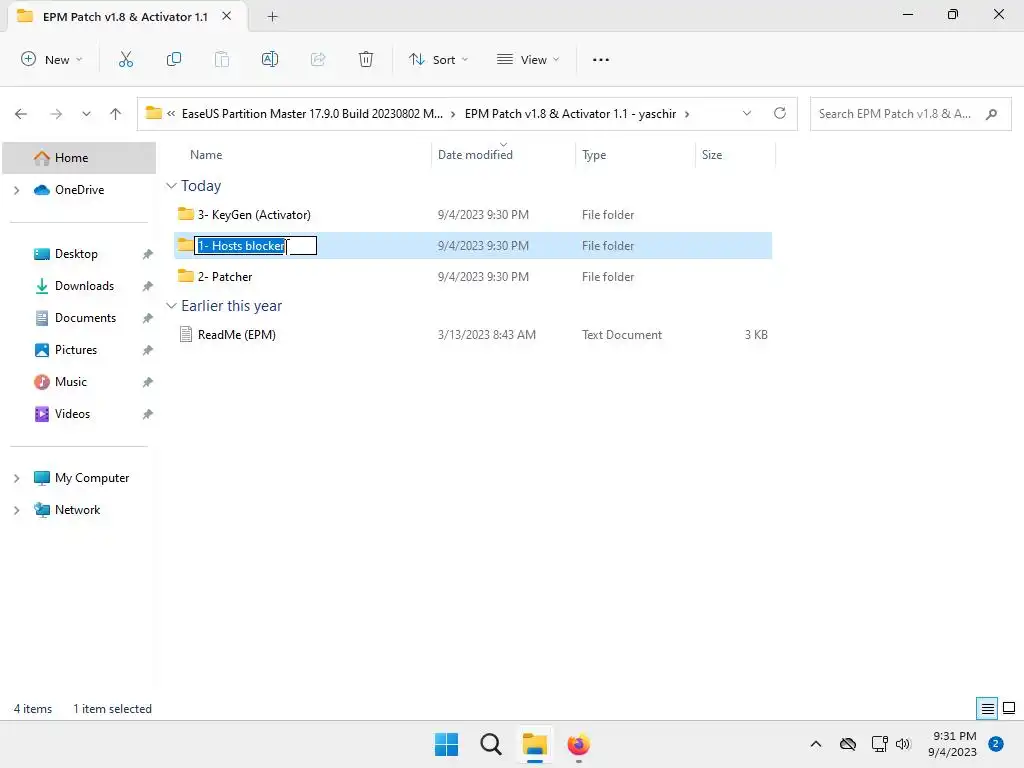1024x768 pixels.
Task: Click the folder rename text box
Action: coord(256,246)
